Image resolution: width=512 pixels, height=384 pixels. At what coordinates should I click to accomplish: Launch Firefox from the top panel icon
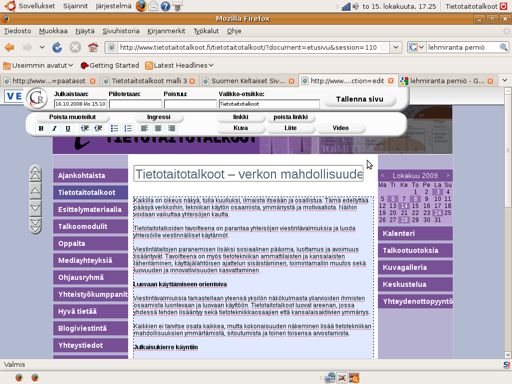141,6
